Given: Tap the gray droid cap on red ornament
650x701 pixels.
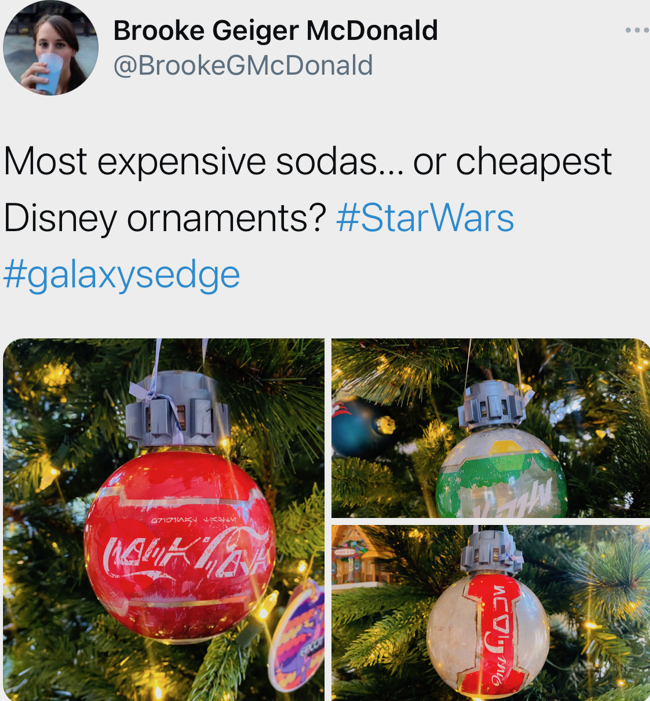Looking at the screenshot, I should [x=177, y=408].
